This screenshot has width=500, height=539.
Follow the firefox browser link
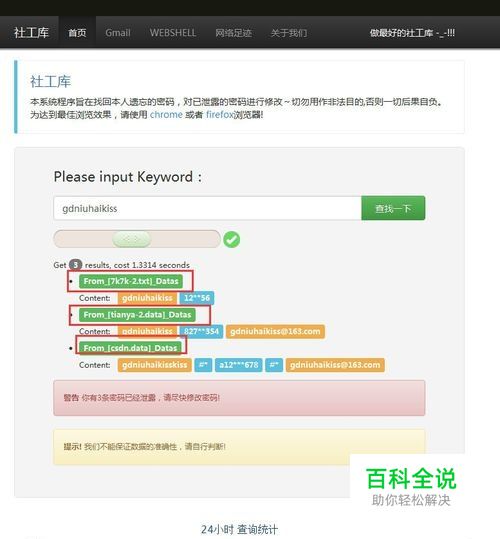pyautogui.click(x=220, y=114)
